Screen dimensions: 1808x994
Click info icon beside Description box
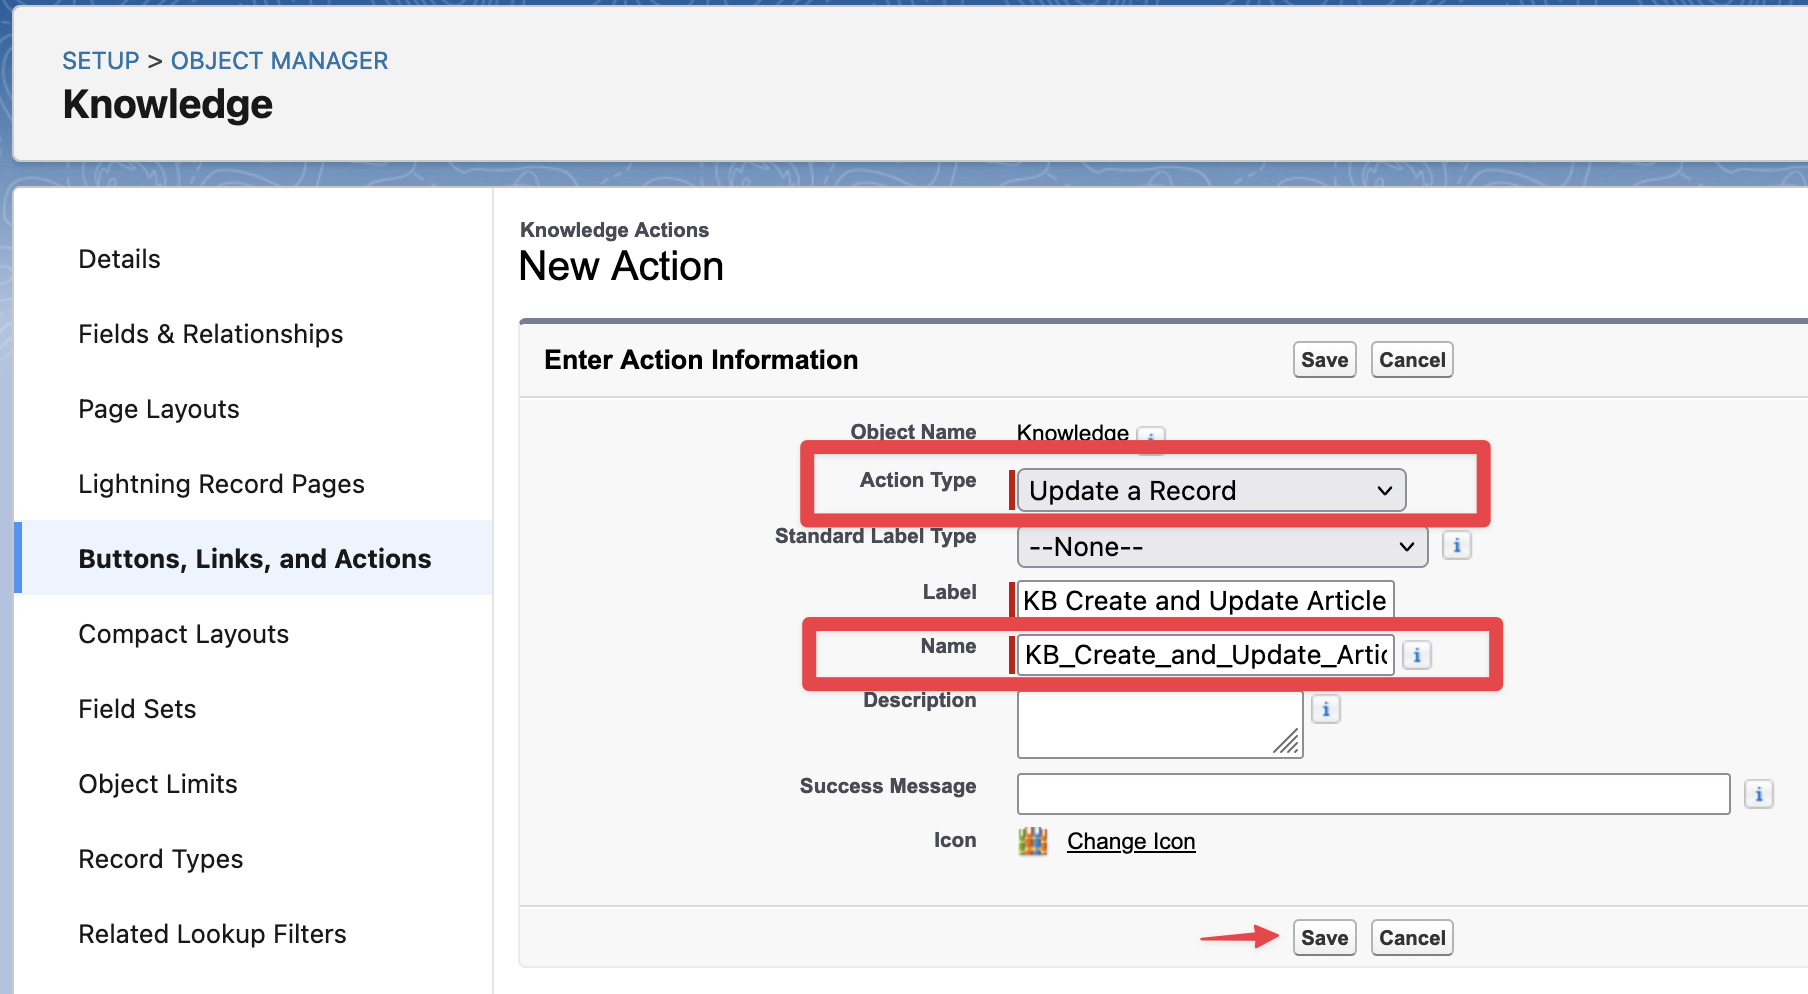point(1325,710)
